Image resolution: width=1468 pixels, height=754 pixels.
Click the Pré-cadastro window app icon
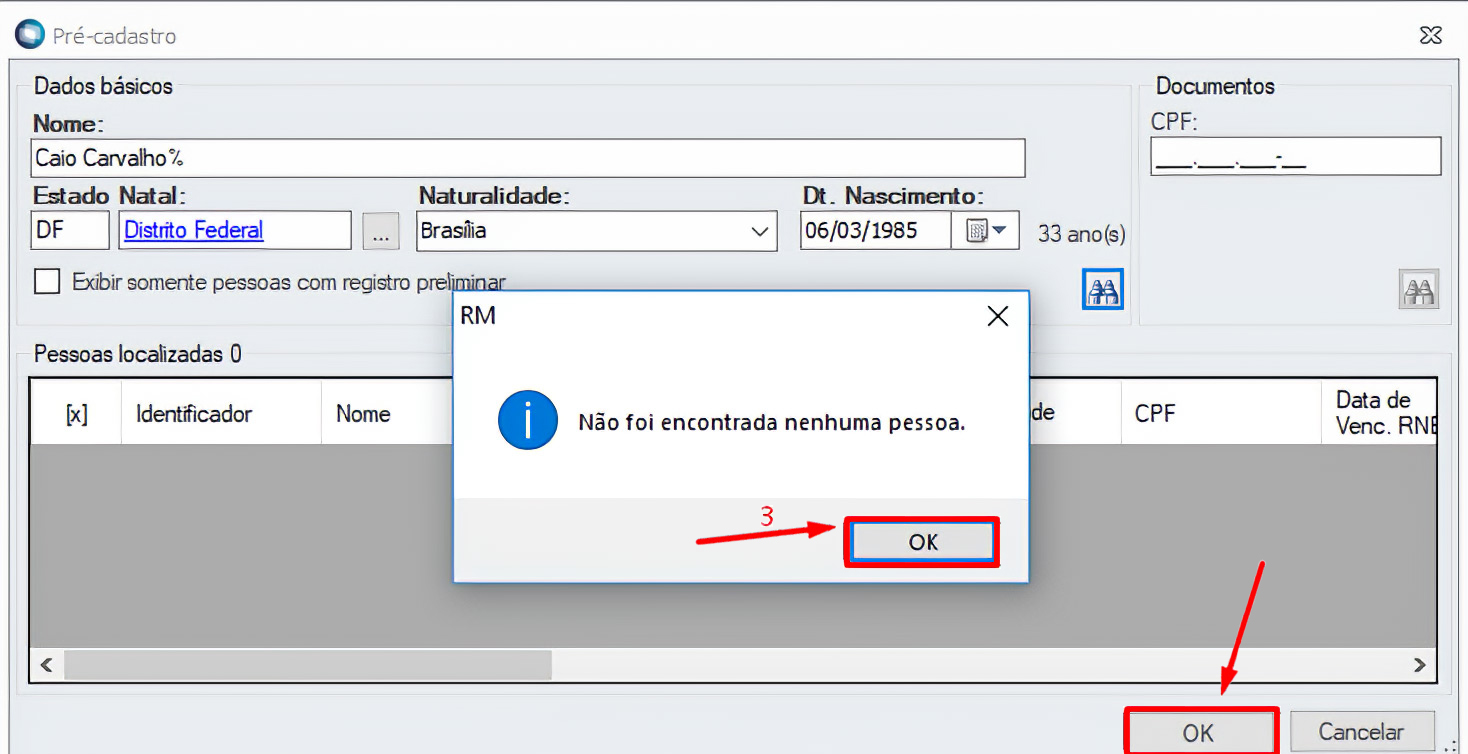29,35
